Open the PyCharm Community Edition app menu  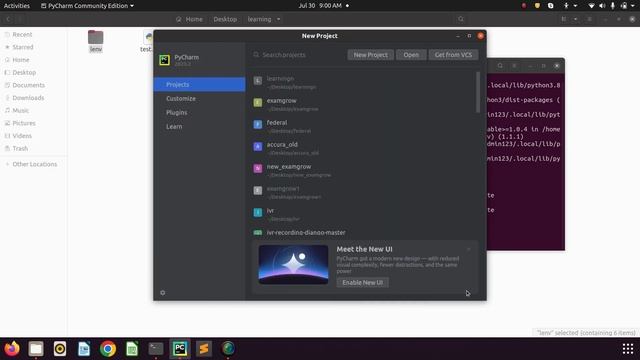pos(87,6)
